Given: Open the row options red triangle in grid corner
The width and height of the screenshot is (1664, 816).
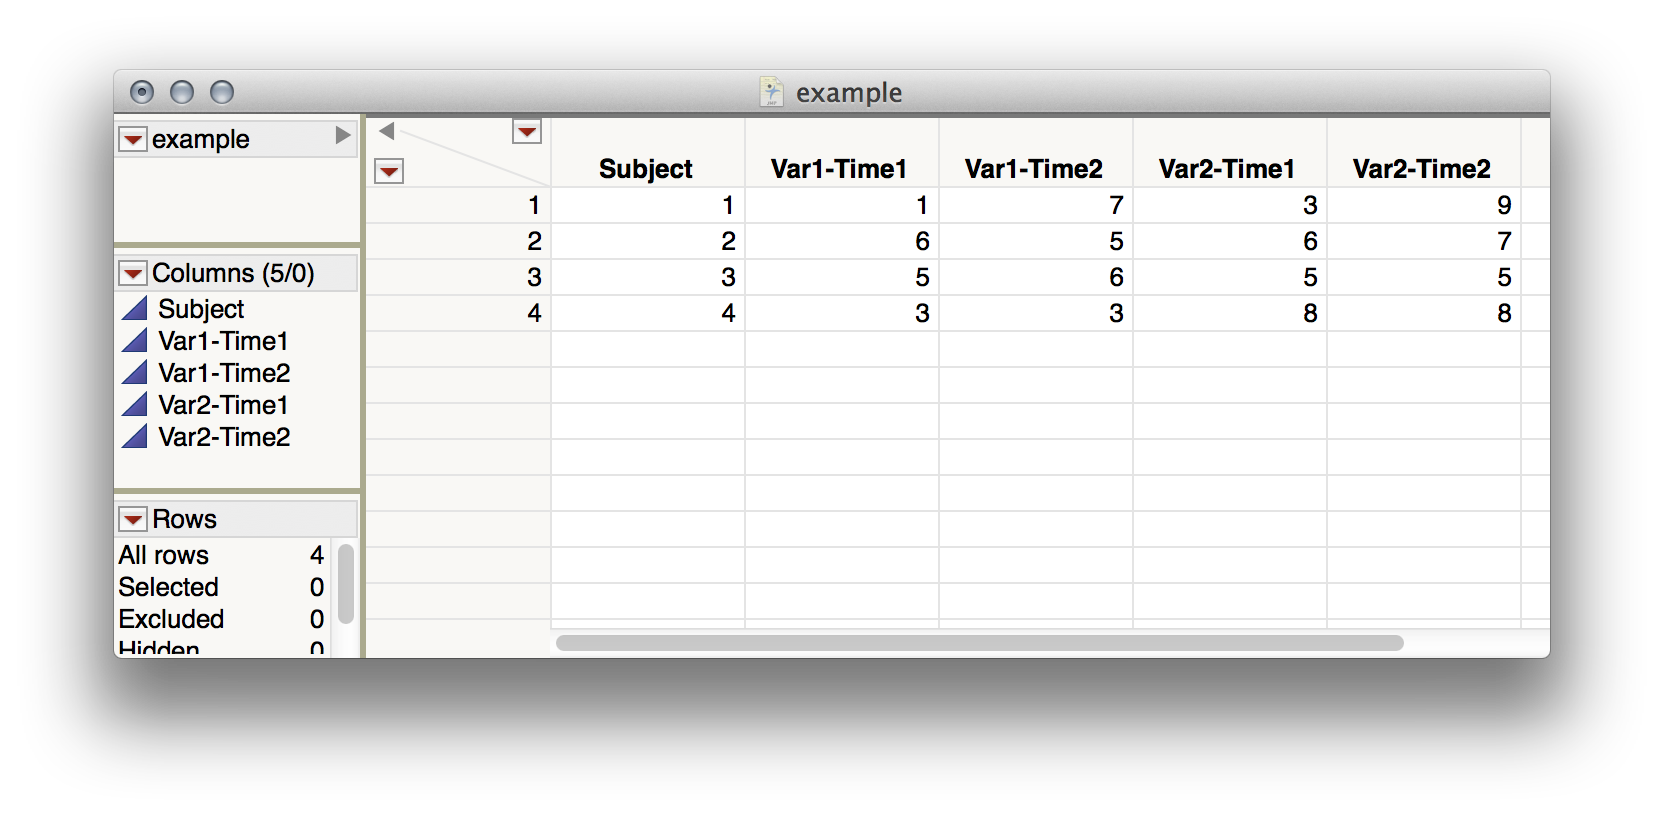Looking at the screenshot, I should [x=389, y=171].
